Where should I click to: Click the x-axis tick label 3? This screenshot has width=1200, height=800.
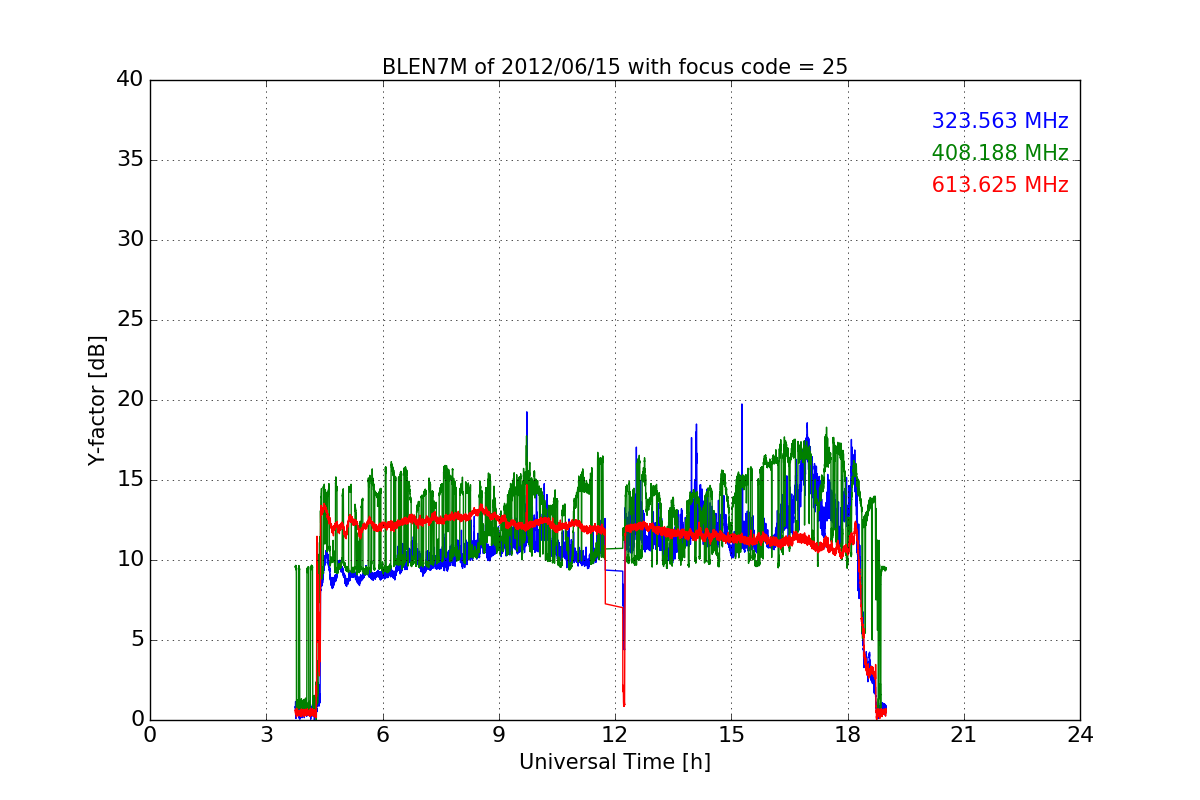pyautogui.click(x=266, y=735)
